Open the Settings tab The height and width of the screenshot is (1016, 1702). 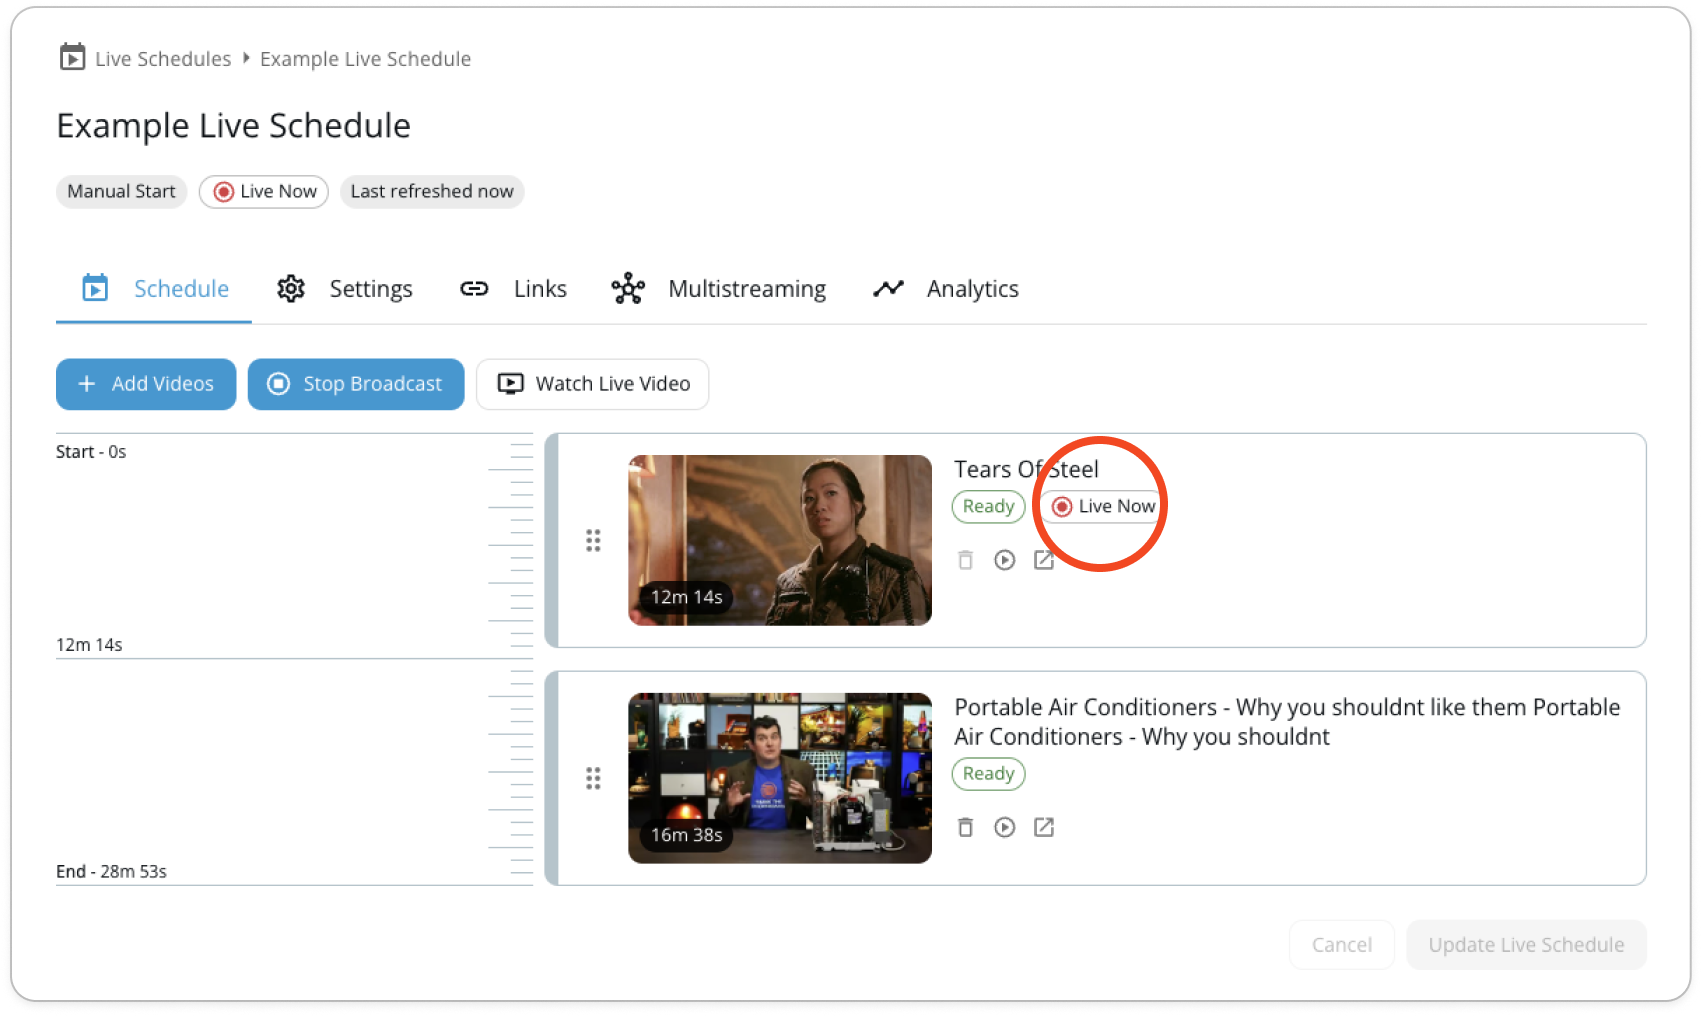pyautogui.click(x=344, y=289)
